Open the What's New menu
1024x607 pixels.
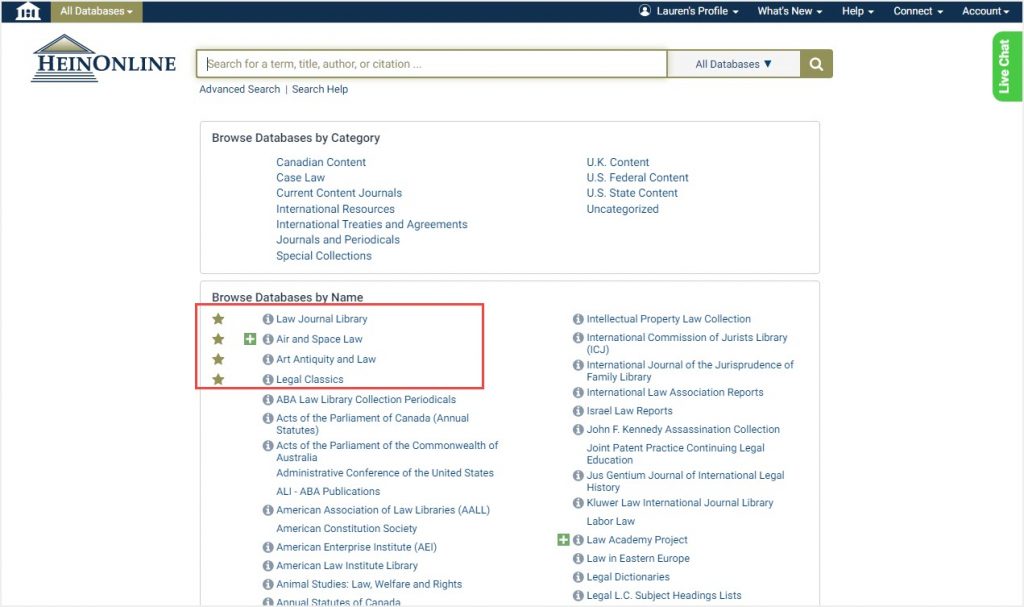point(790,11)
